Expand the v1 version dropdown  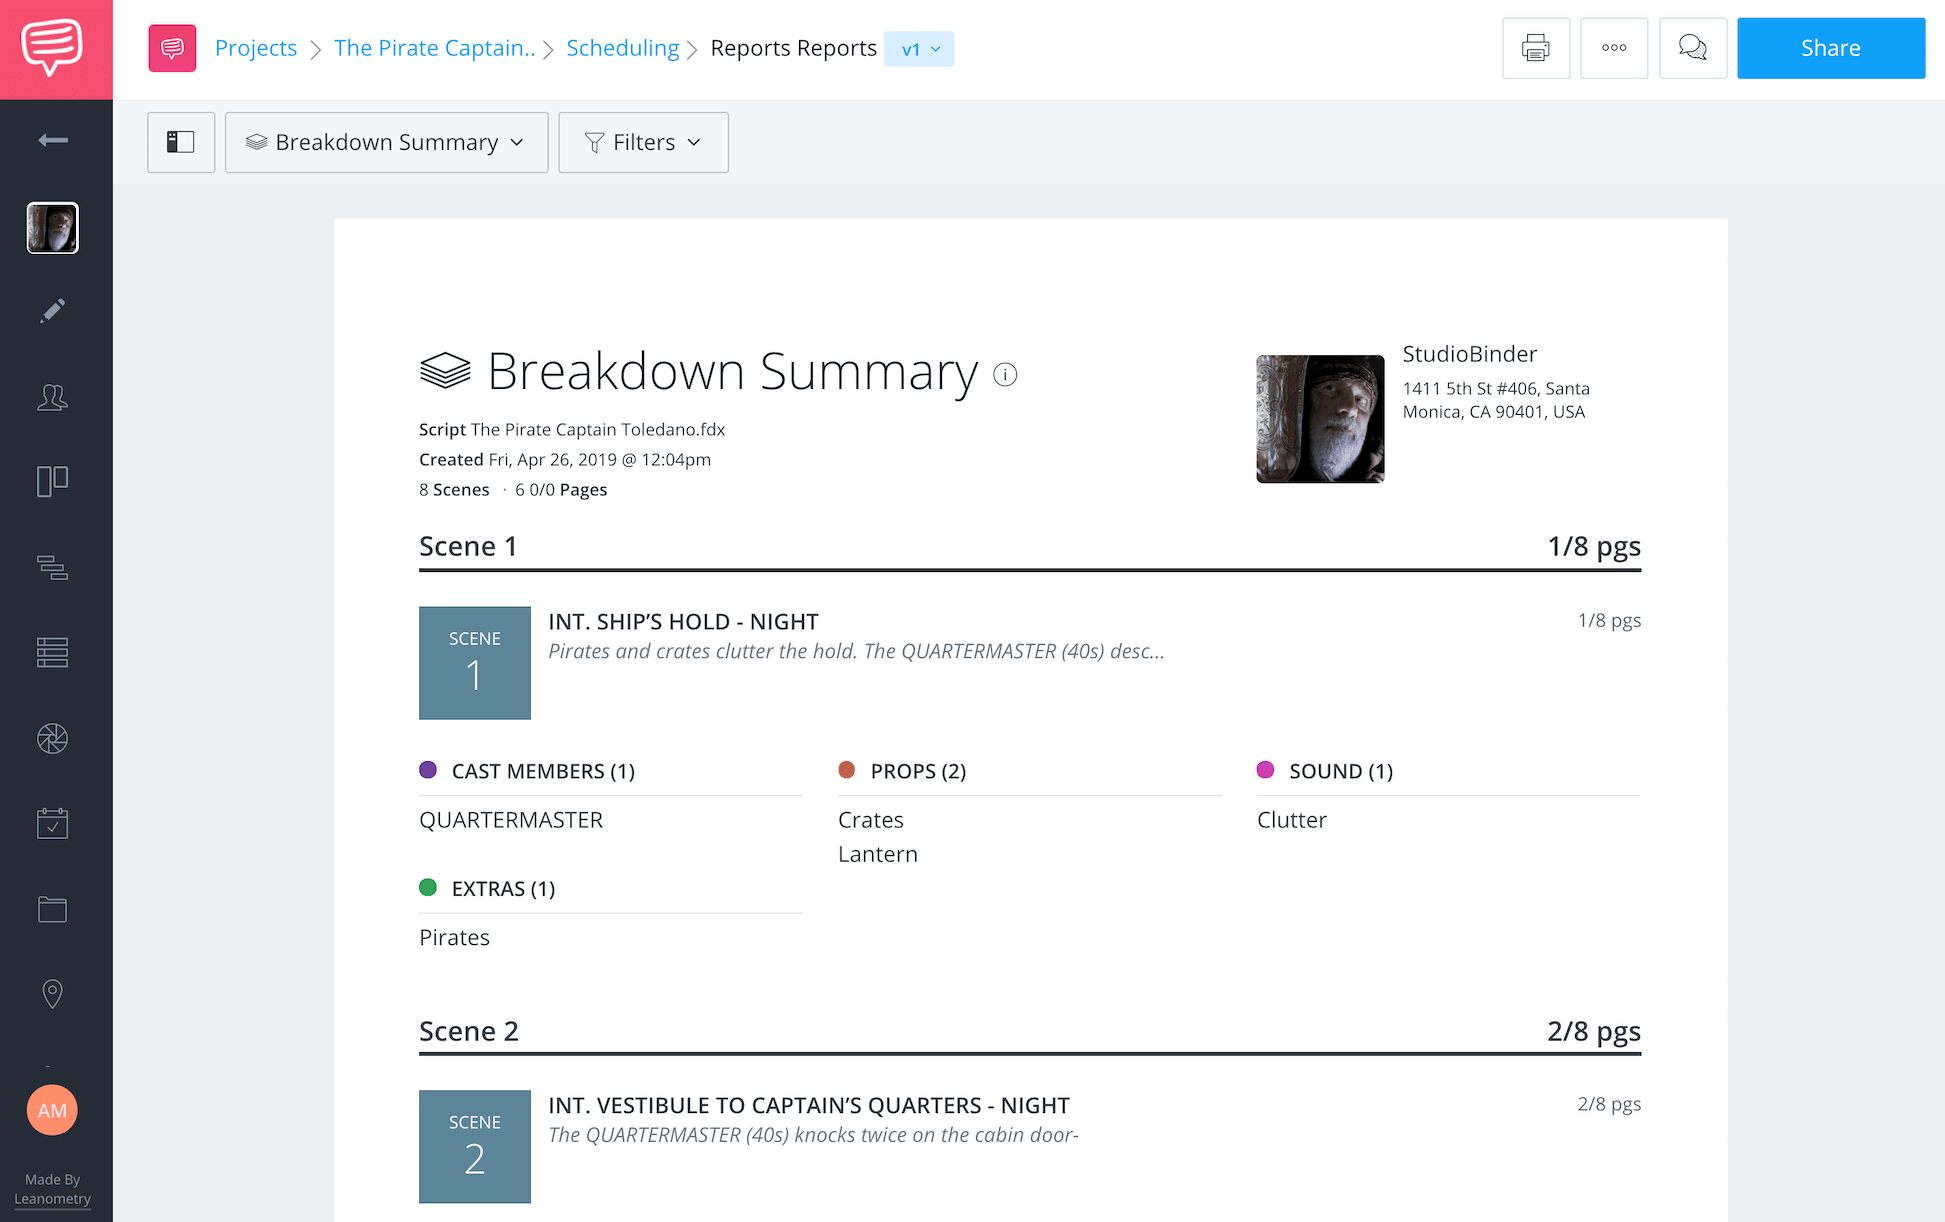pyautogui.click(x=919, y=49)
